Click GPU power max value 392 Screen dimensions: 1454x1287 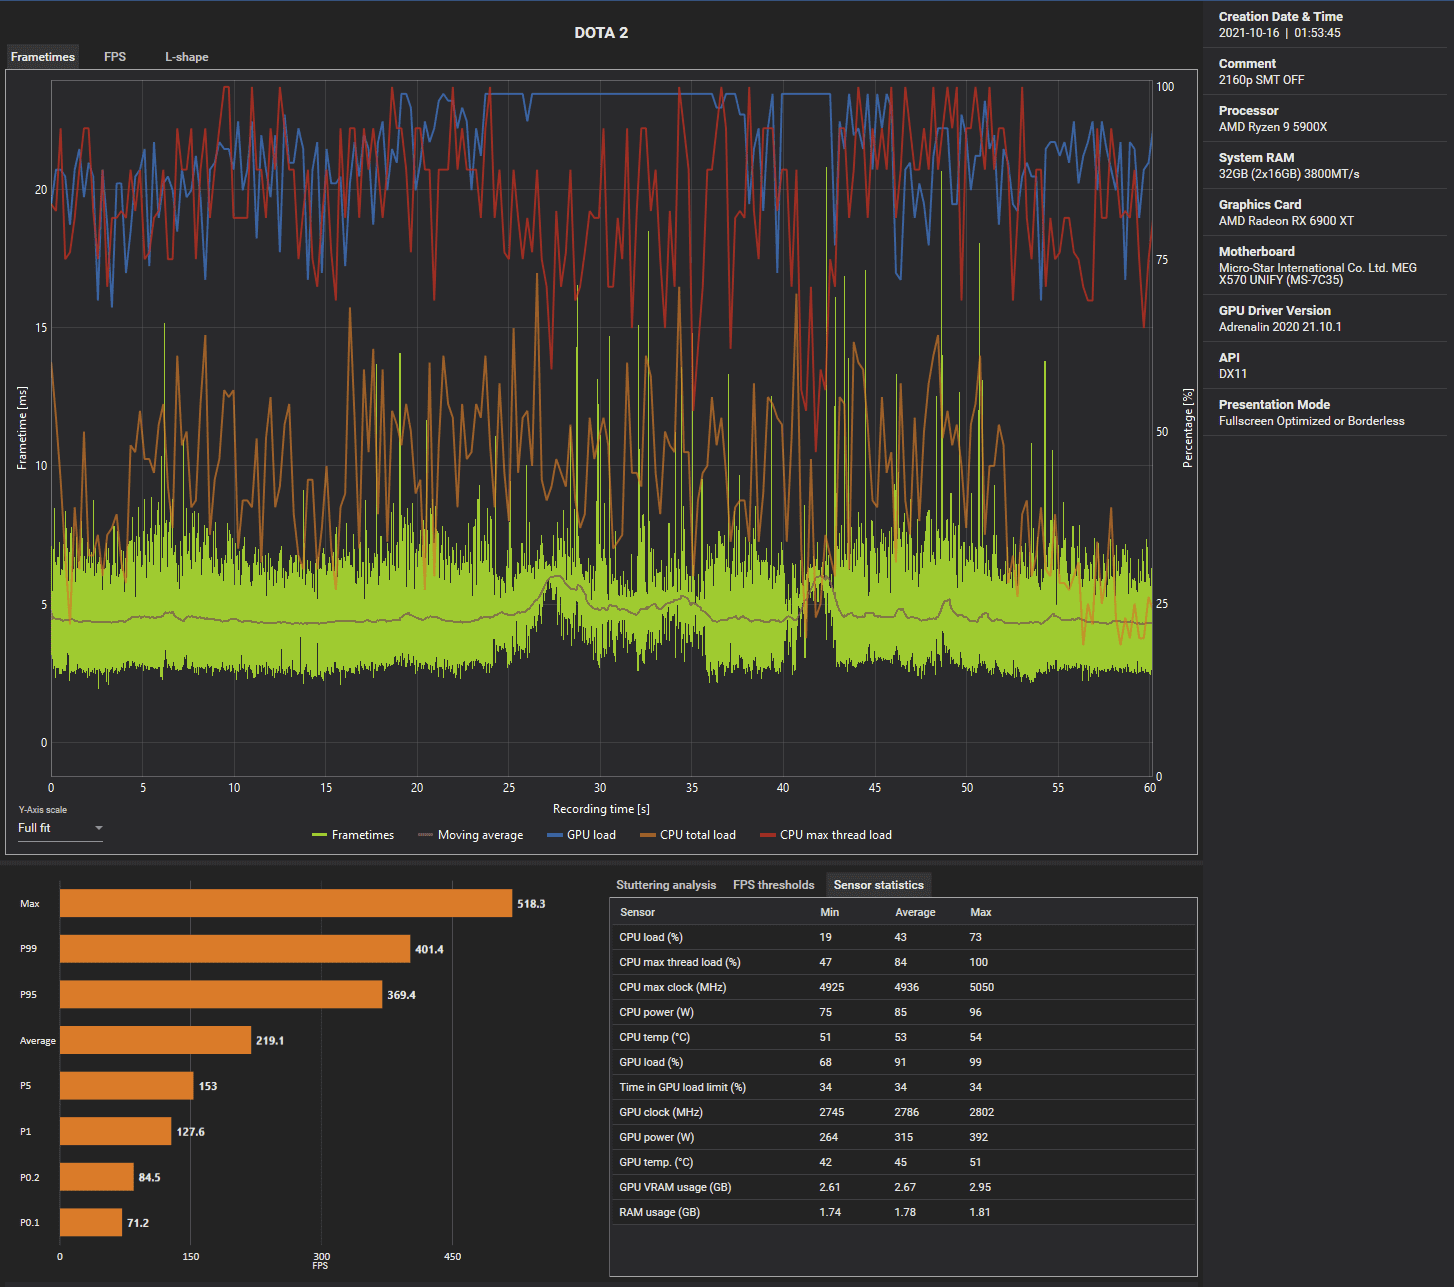(979, 1137)
